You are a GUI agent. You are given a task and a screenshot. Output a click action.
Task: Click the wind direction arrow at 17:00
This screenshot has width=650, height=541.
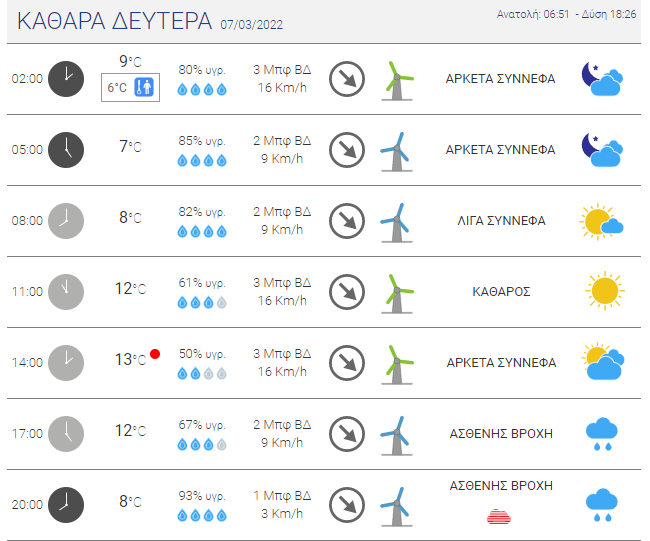point(347,433)
